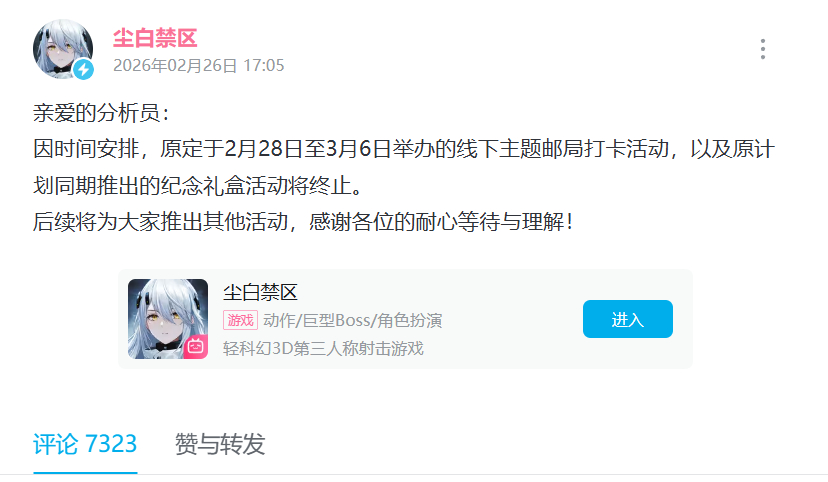Image resolution: width=828 pixels, height=482 pixels.
Task: Click the 尘白禁区 profile avatar
Action: tap(63, 49)
